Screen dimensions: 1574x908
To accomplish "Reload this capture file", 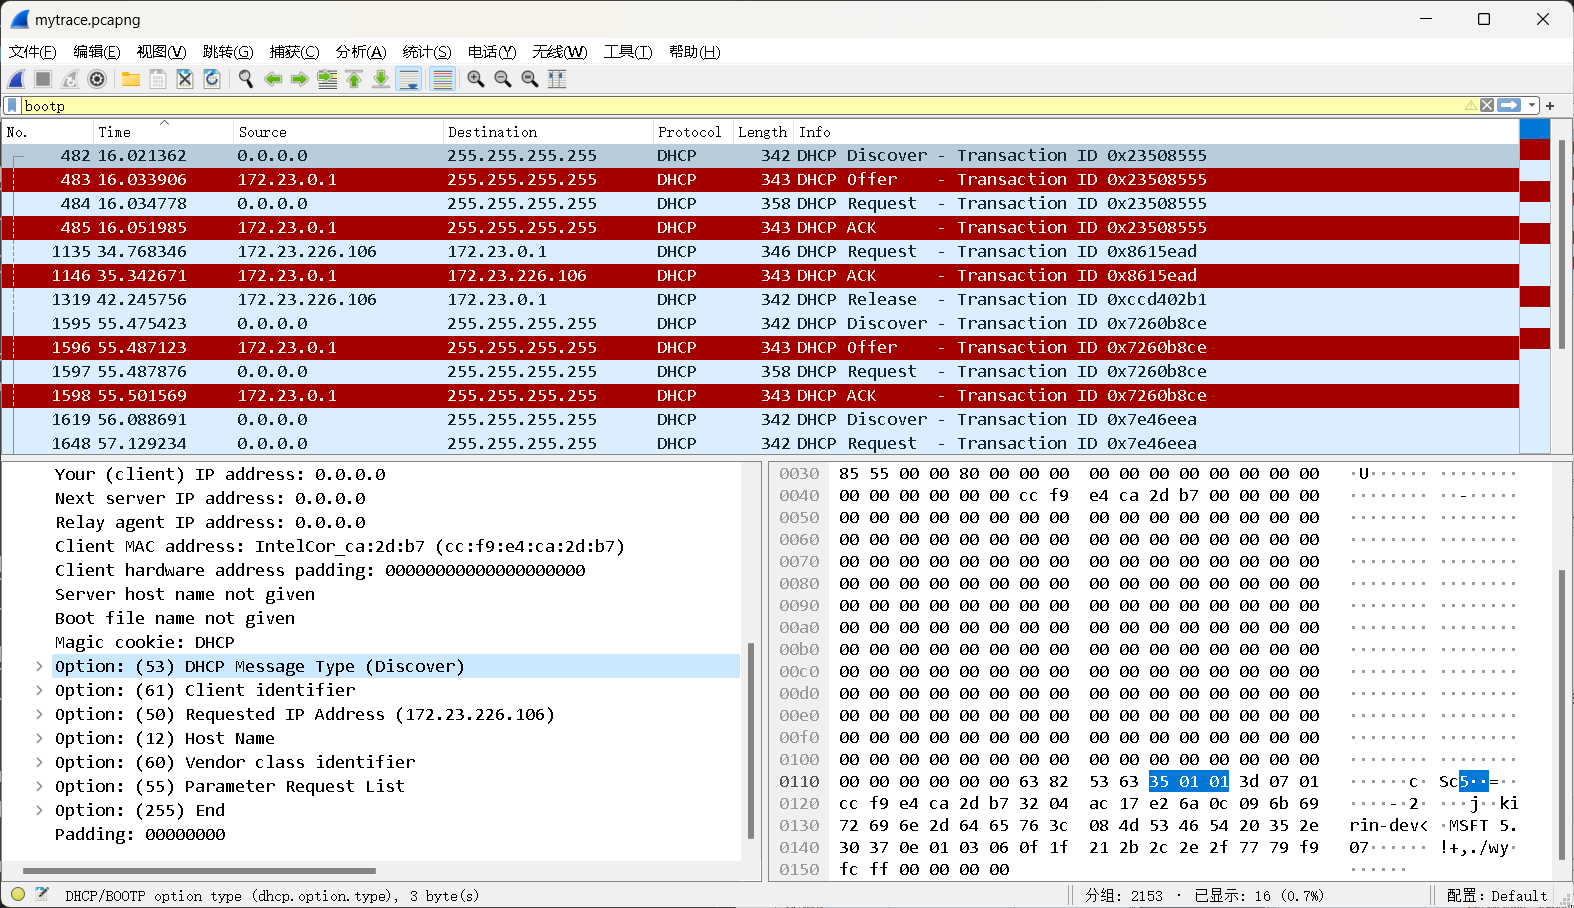I will click(x=212, y=79).
